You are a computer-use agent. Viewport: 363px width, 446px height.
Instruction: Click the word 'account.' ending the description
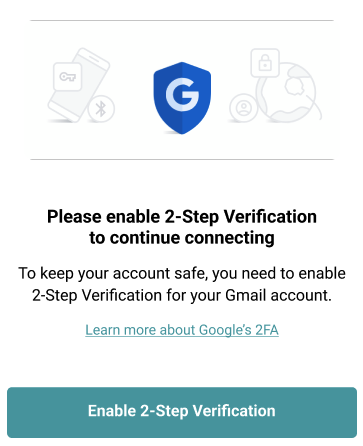(x=301, y=295)
